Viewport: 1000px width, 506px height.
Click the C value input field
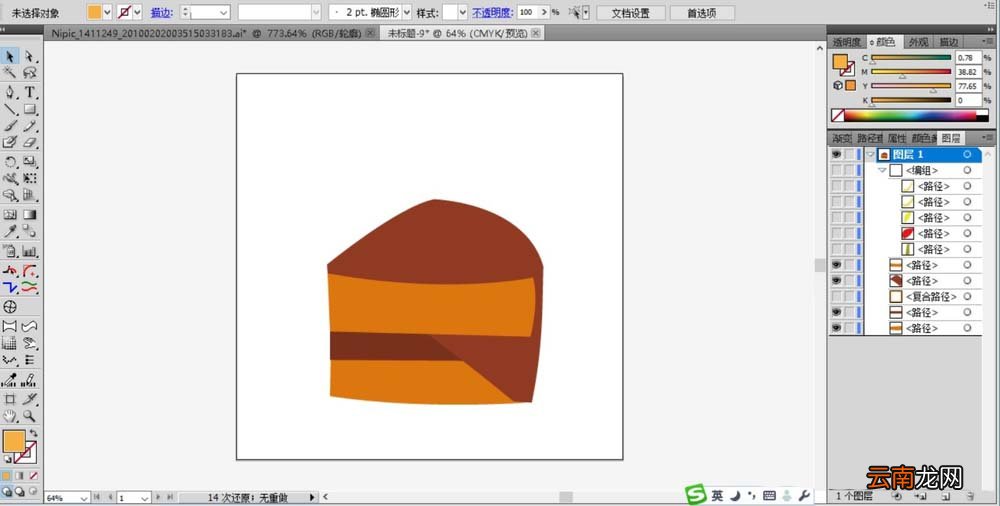coord(968,58)
